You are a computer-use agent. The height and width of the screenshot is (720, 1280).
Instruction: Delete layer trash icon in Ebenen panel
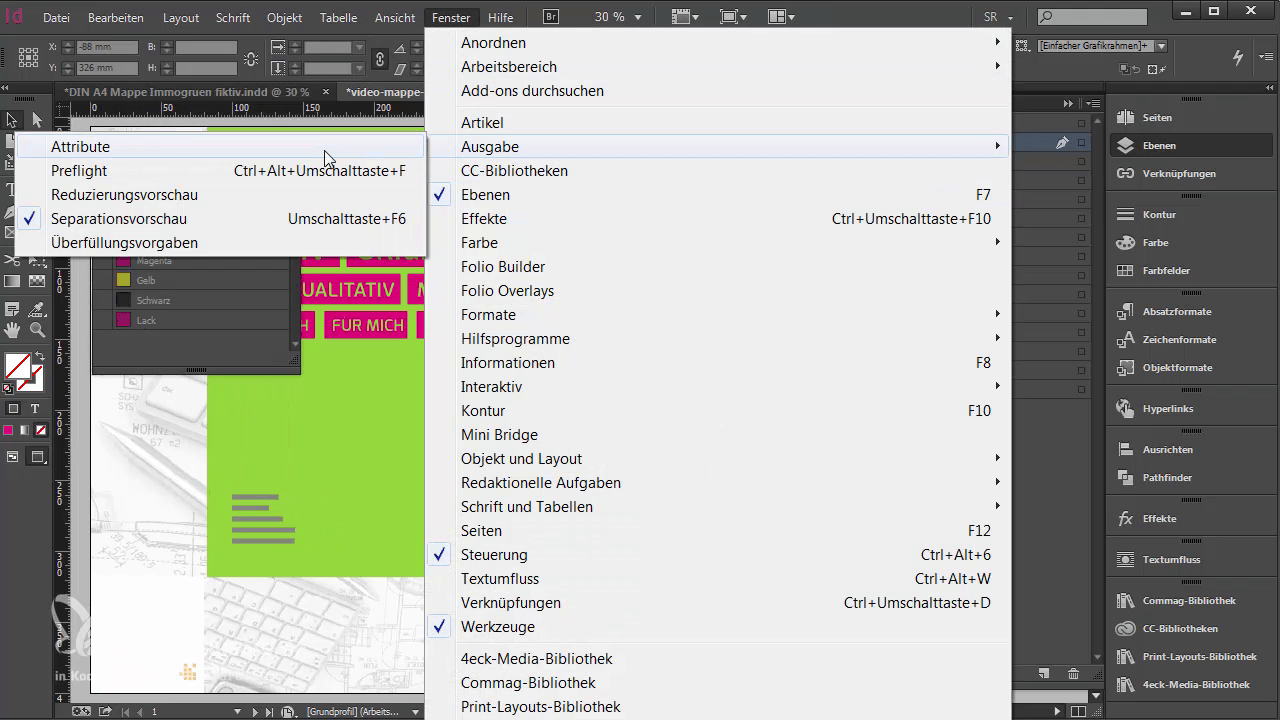(x=1073, y=675)
